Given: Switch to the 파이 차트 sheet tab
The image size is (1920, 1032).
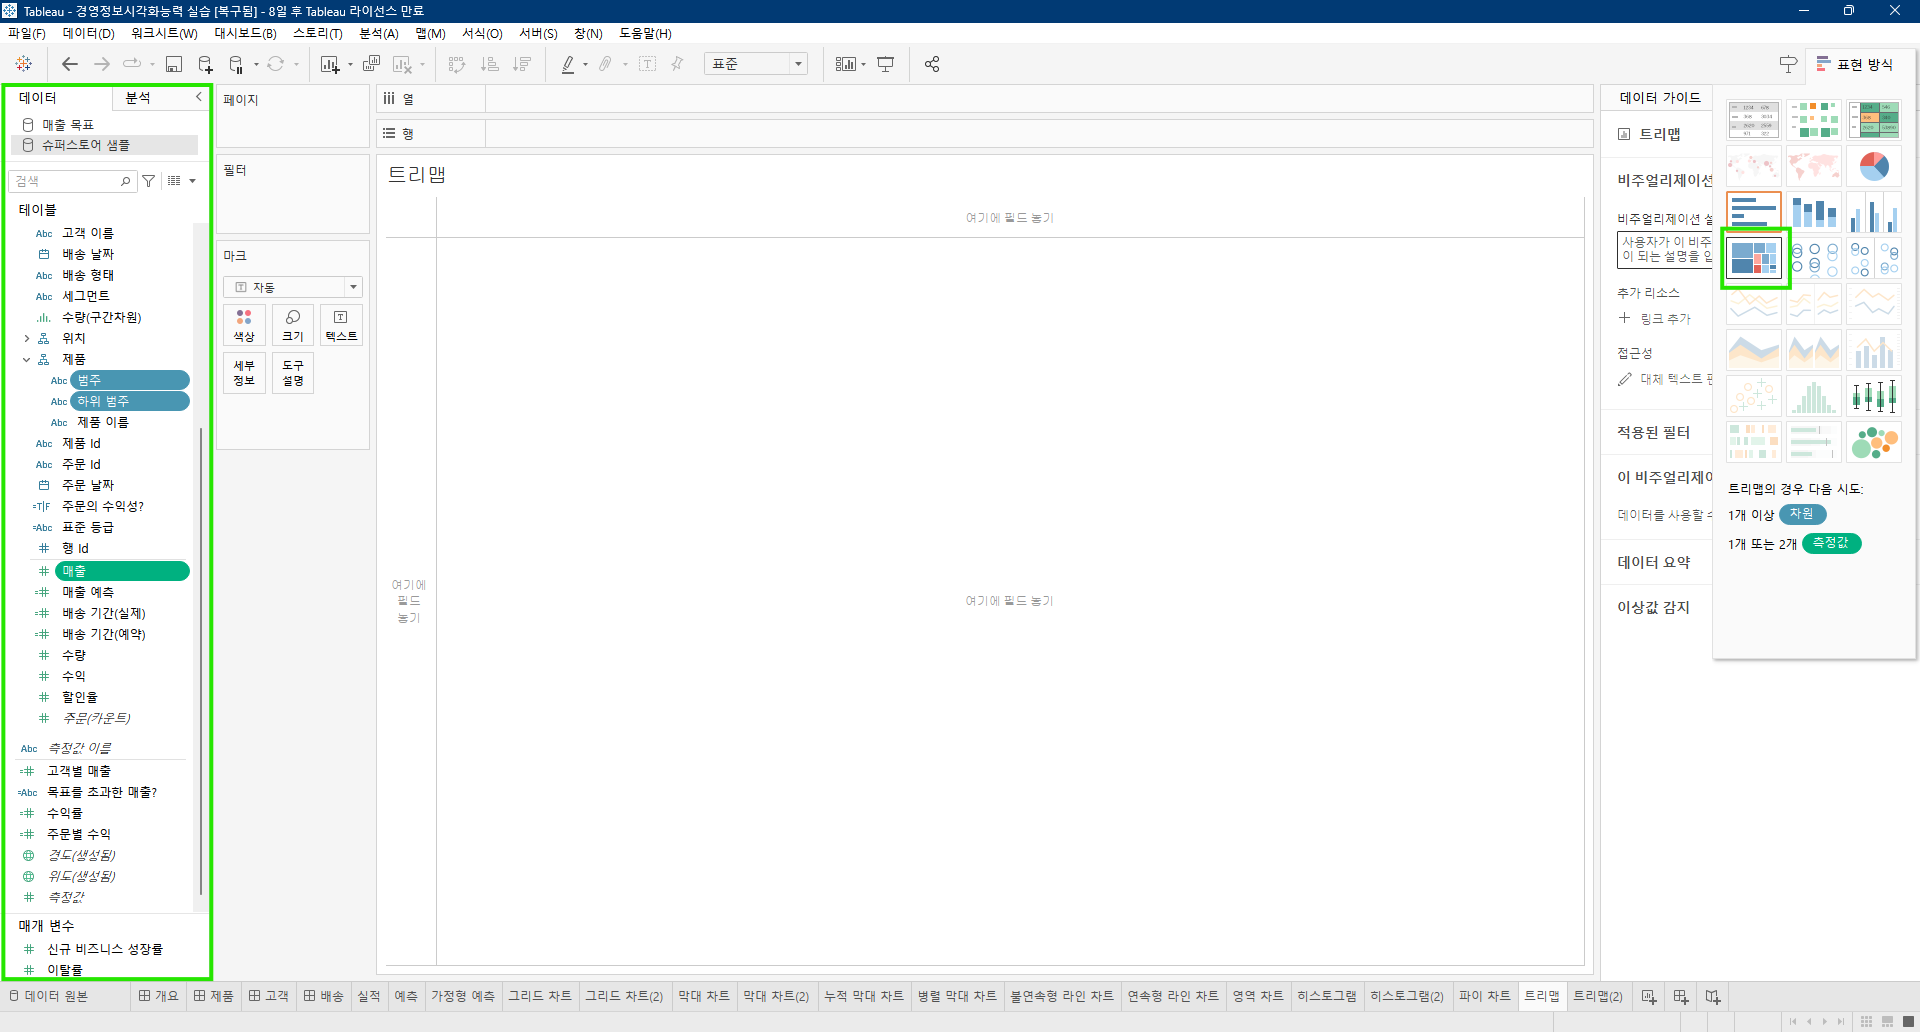Looking at the screenshot, I should click(x=1484, y=996).
